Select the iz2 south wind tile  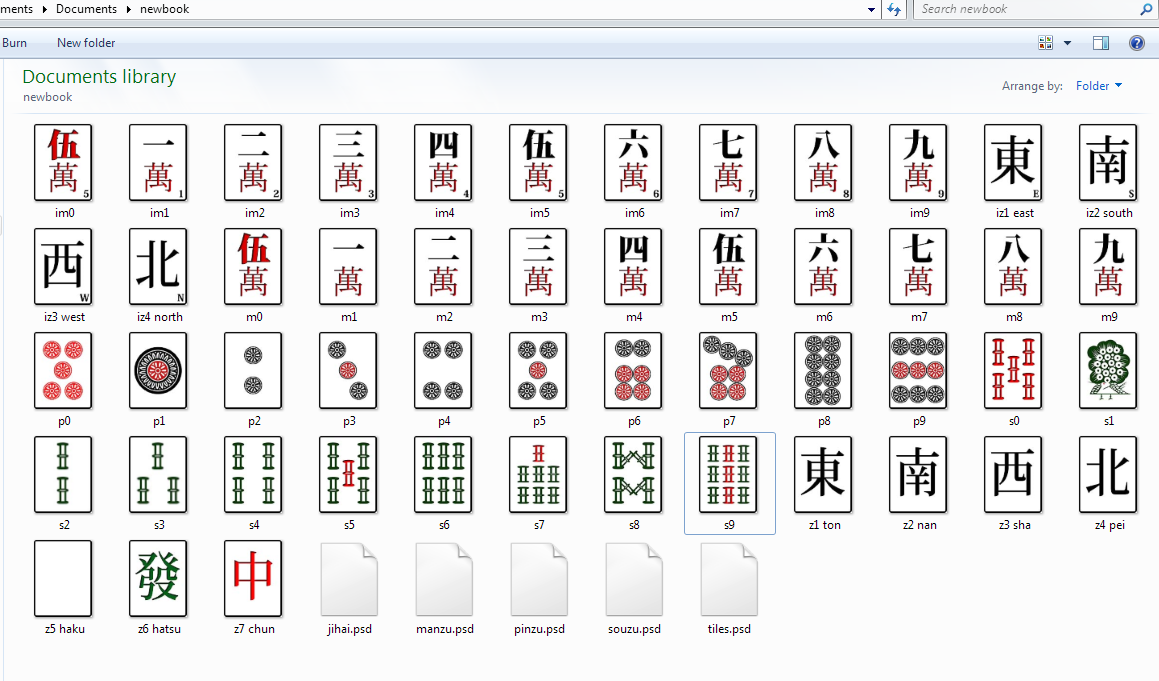pyautogui.click(x=1108, y=163)
